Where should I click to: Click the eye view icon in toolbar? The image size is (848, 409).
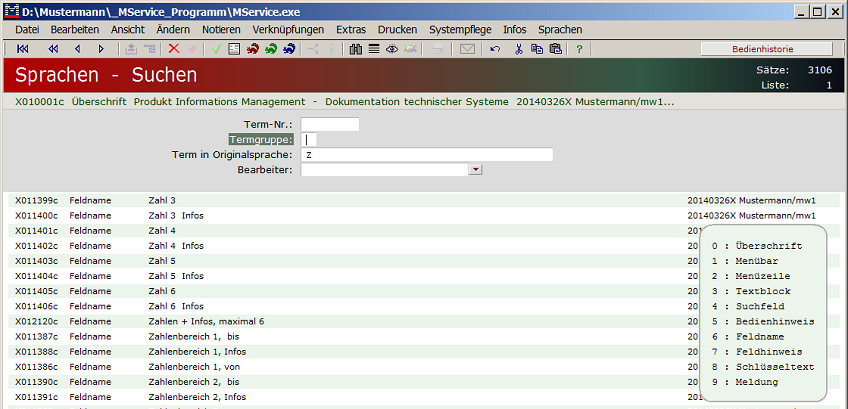391,49
